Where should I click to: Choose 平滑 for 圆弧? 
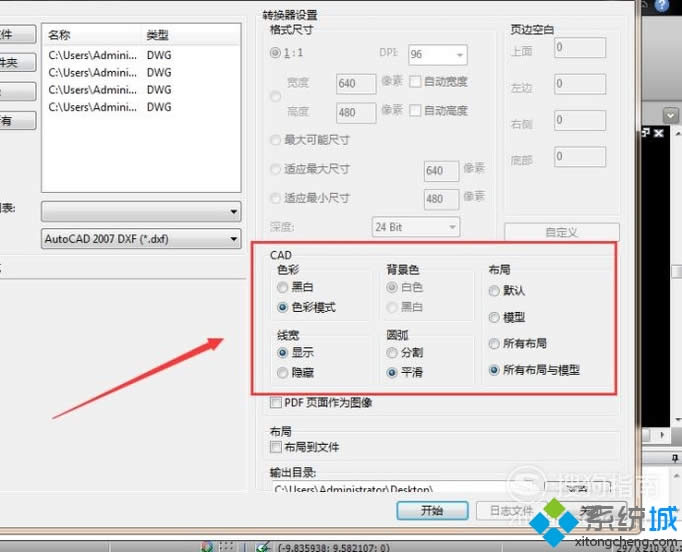[392, 372]
